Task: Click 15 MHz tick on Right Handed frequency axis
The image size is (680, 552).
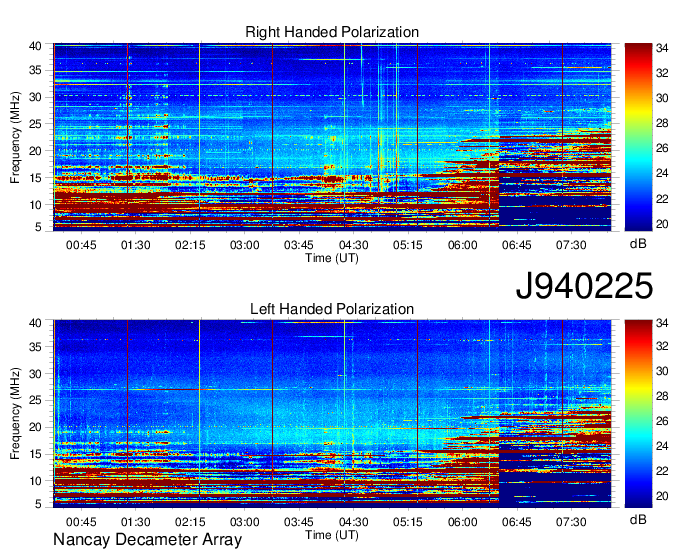Action: (35, 178)
